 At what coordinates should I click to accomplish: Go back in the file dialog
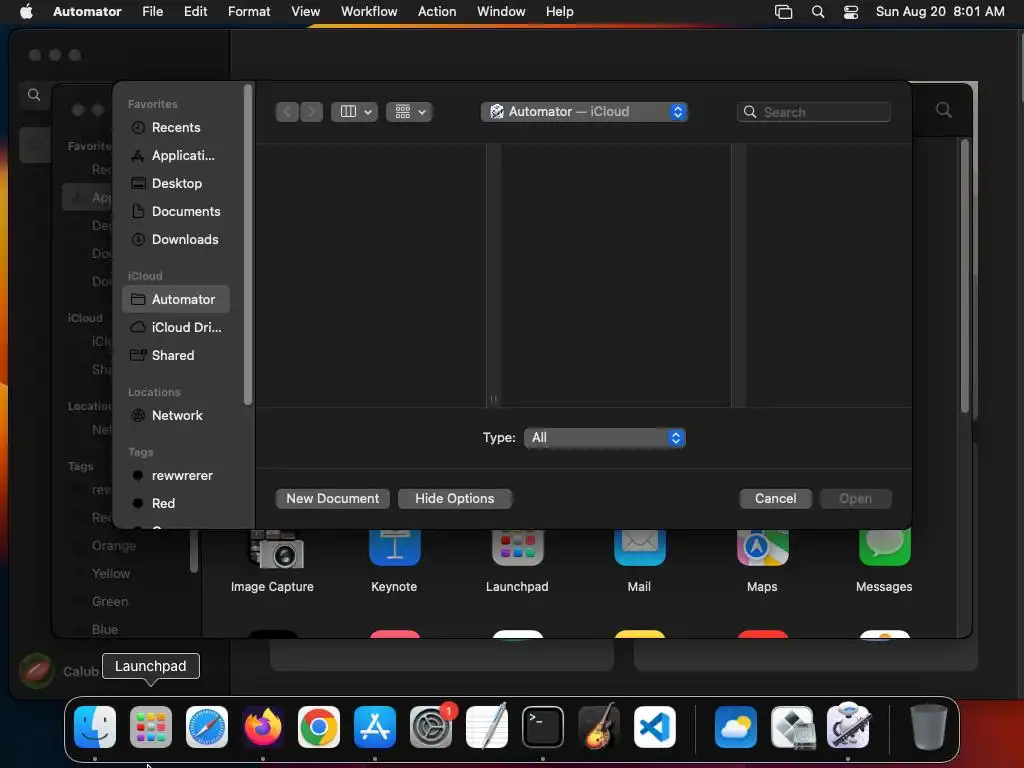pyautogui.click(x=287, y=112)
